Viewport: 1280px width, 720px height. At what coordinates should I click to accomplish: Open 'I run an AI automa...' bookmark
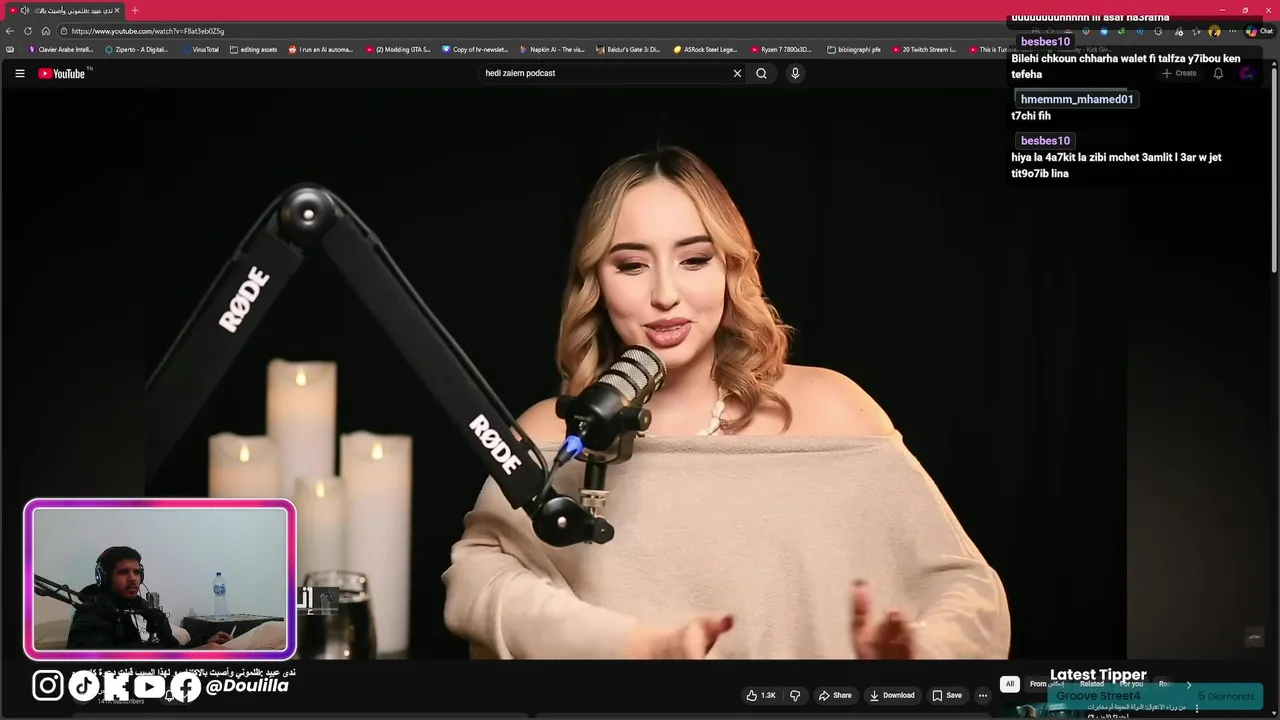(321, 49)
